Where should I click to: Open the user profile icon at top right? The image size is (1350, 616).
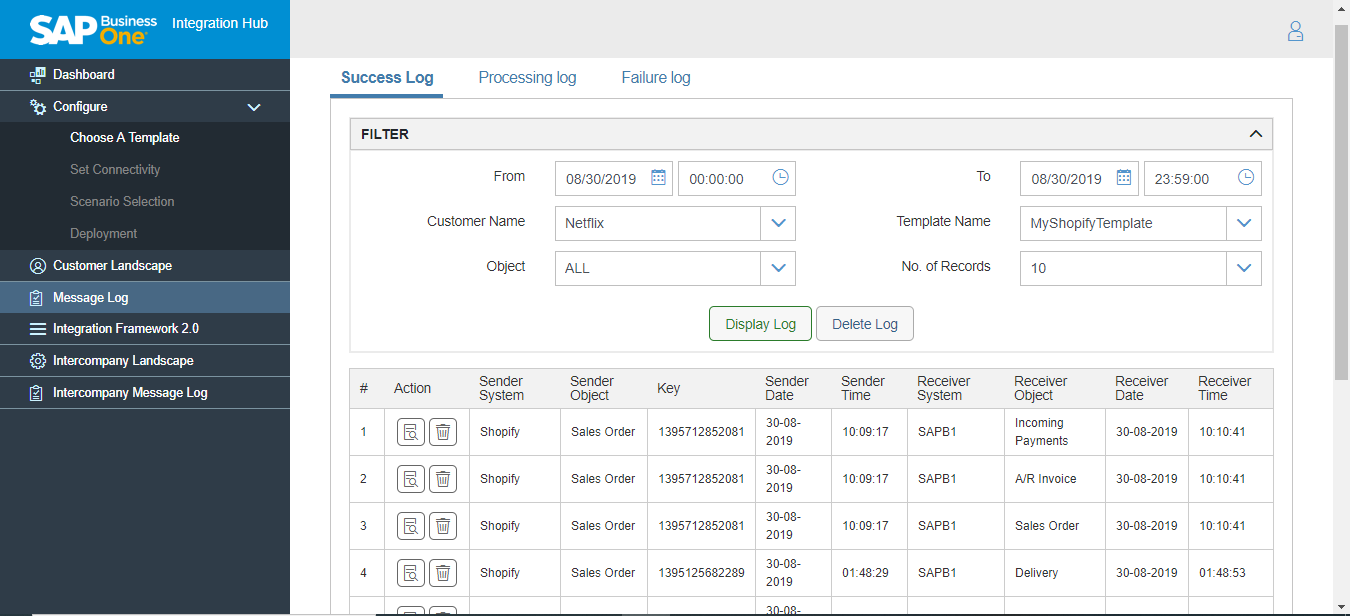click(x=1295, y=31)
